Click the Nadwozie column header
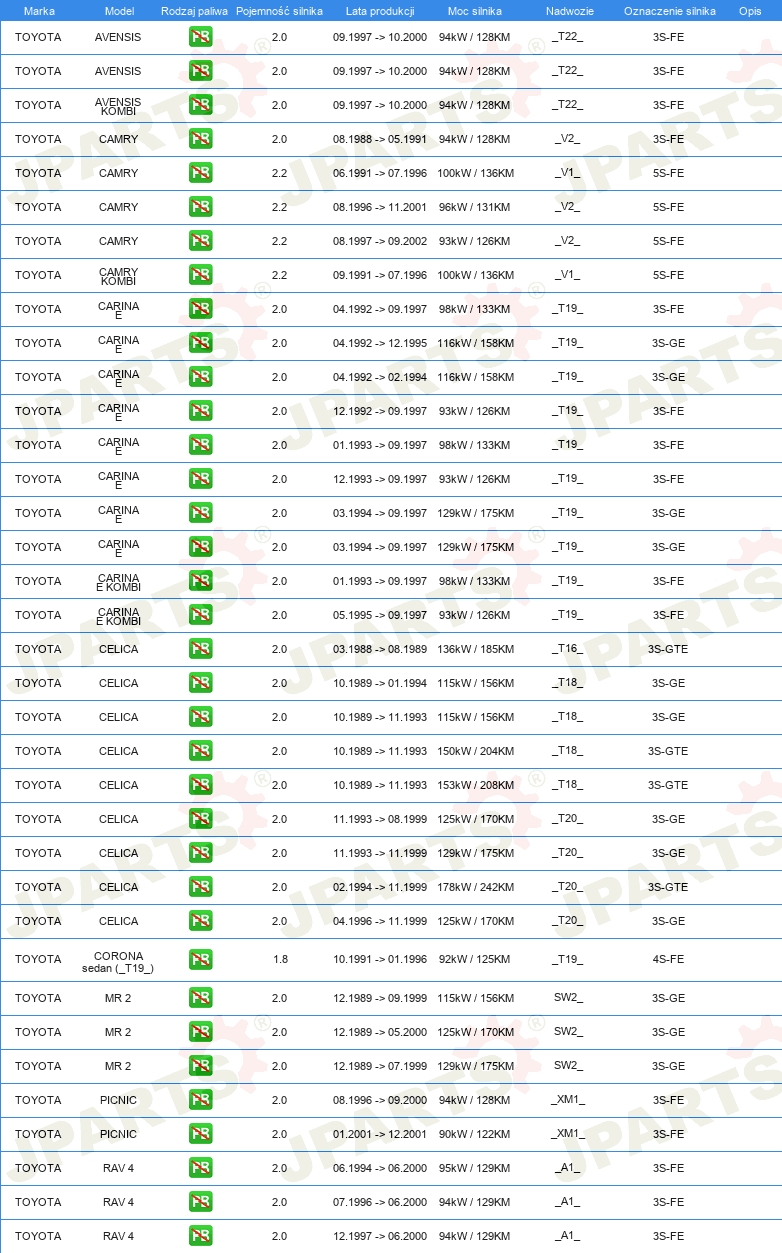The width and height of the screenshot is (782, 1253). 569,11
